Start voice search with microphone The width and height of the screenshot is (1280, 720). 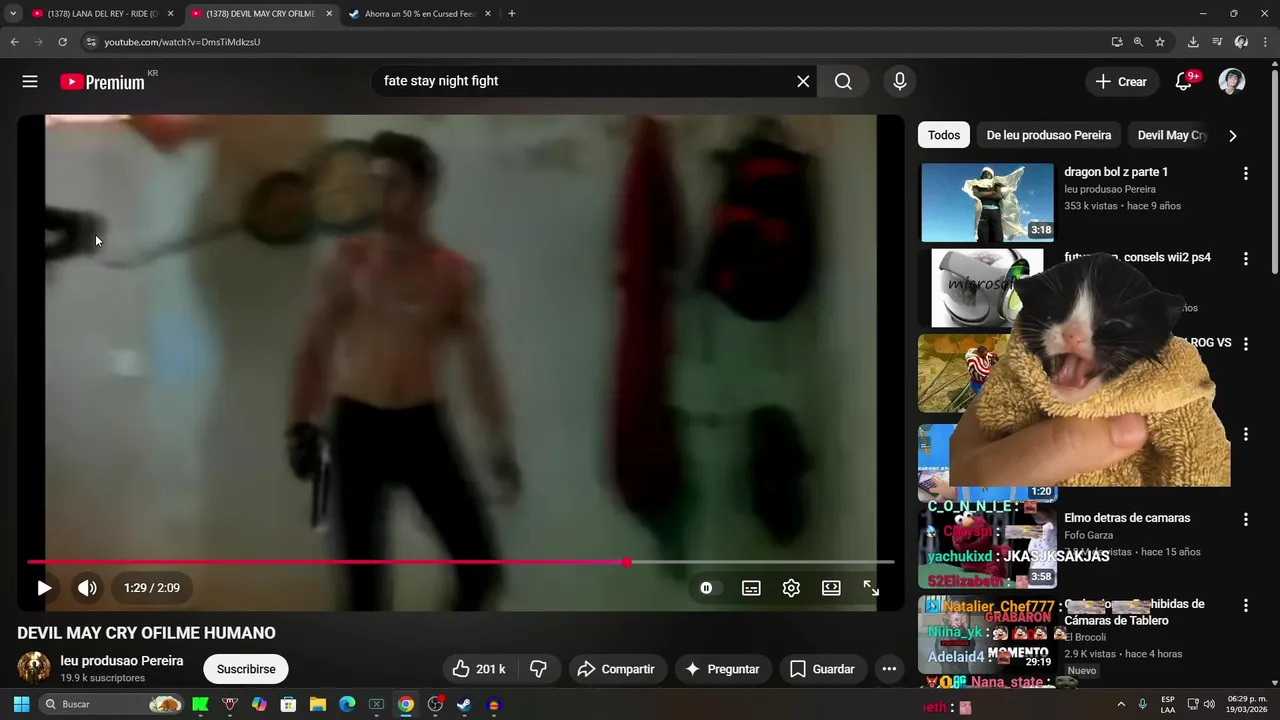point(900,82)
